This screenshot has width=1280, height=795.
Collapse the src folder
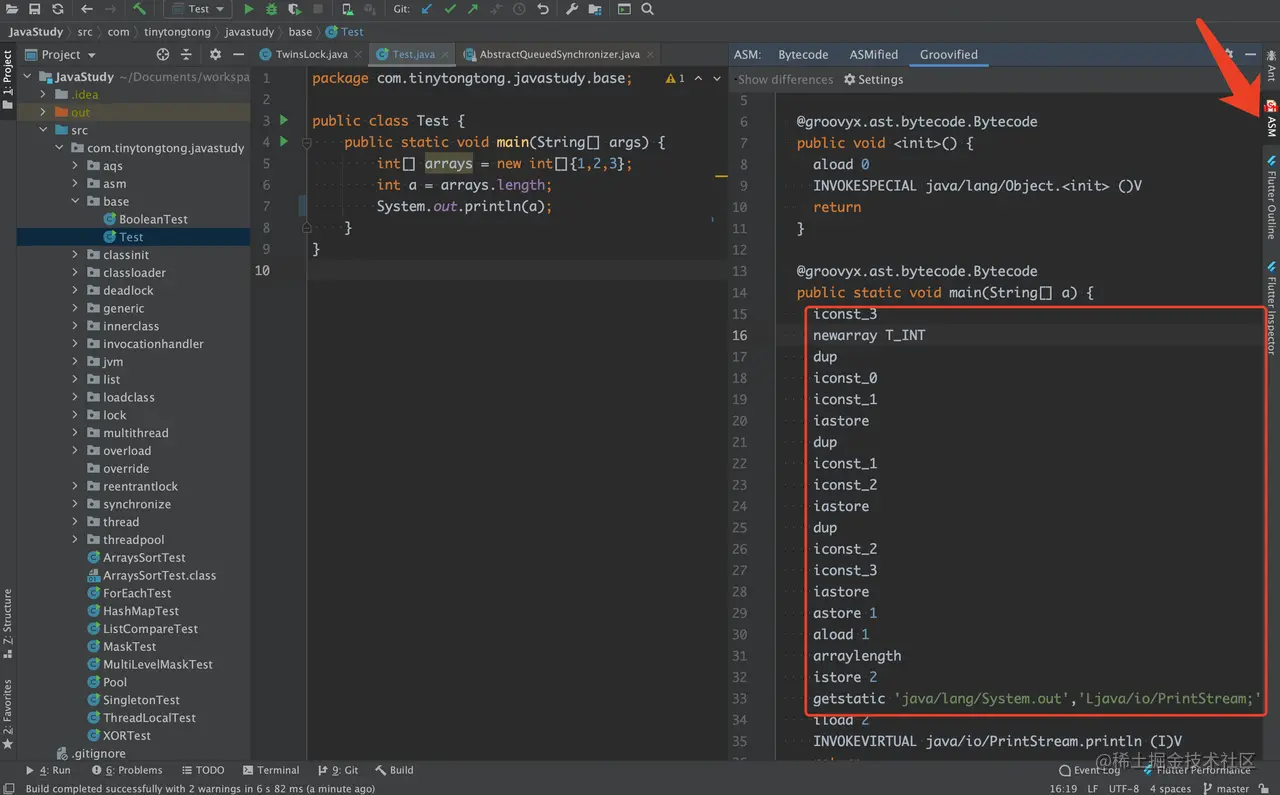(44, 131)
